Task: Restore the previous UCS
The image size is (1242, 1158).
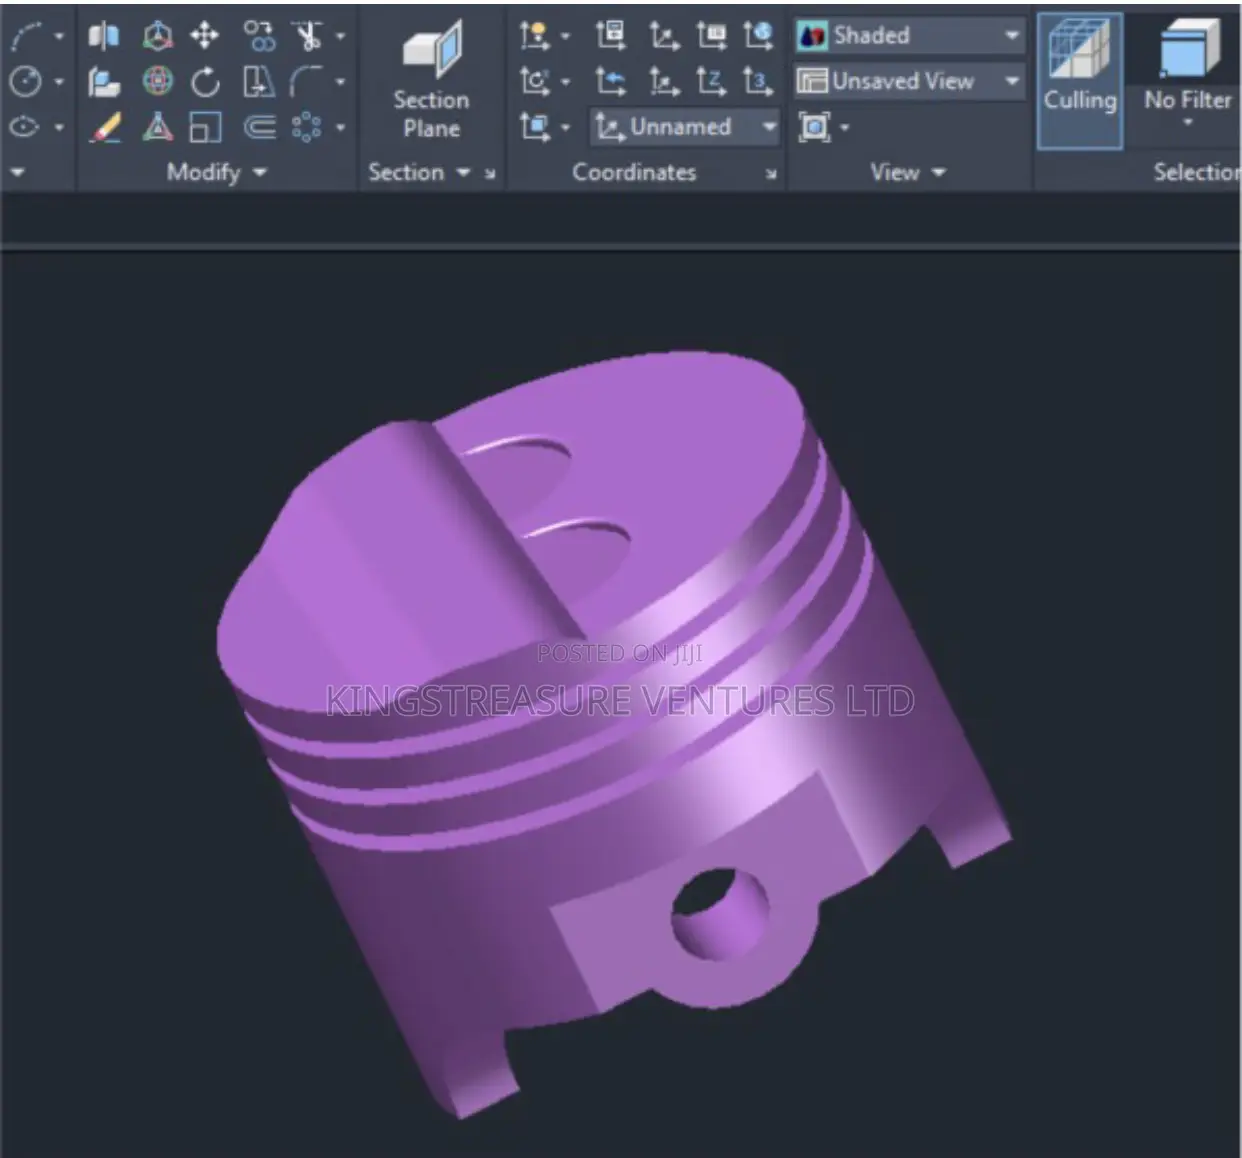Action: click(x=610, y=82)
